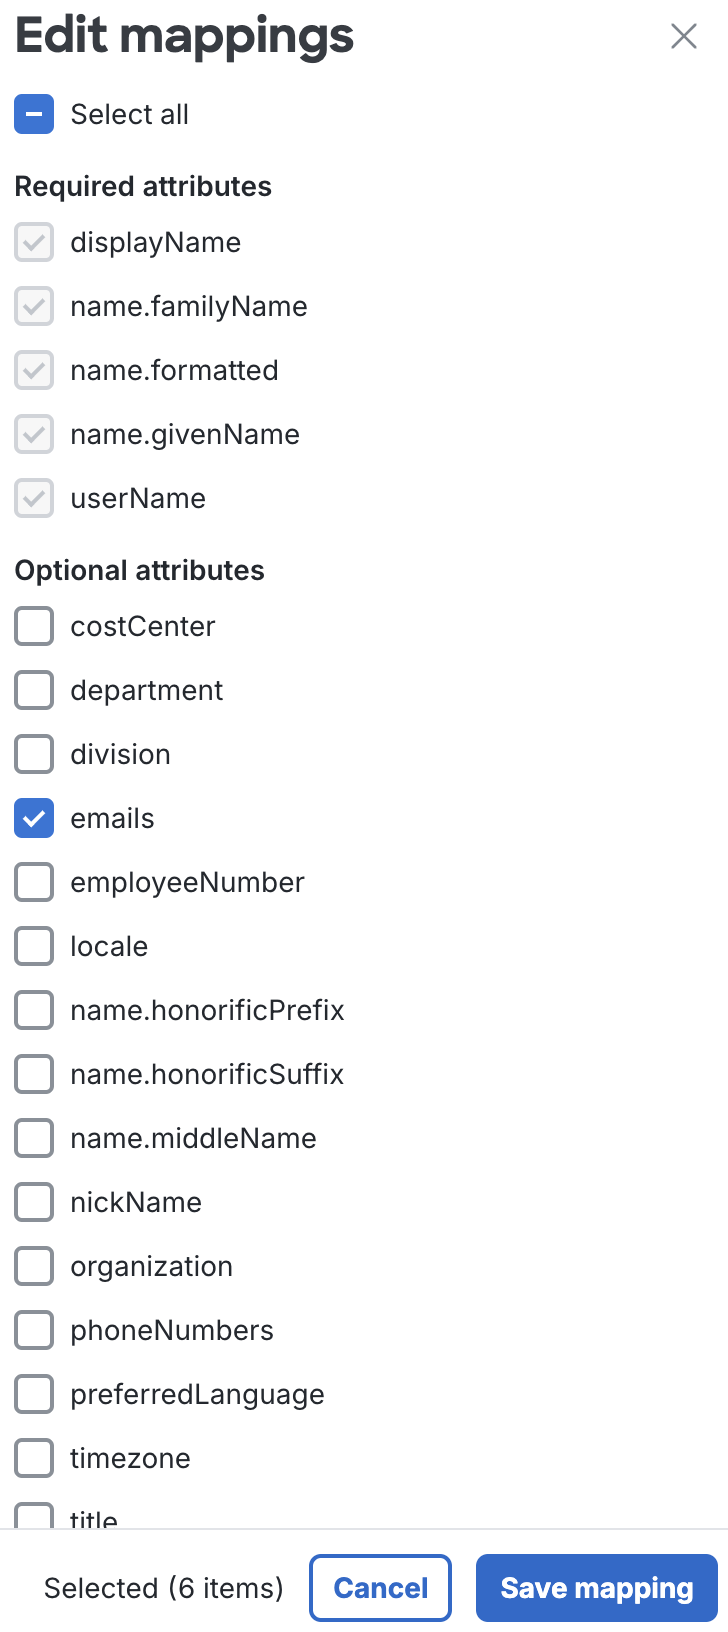This screenshot has width=728, height=1632.
Task: Enable the timezone attribute
Action: [x=33, y=1458]
